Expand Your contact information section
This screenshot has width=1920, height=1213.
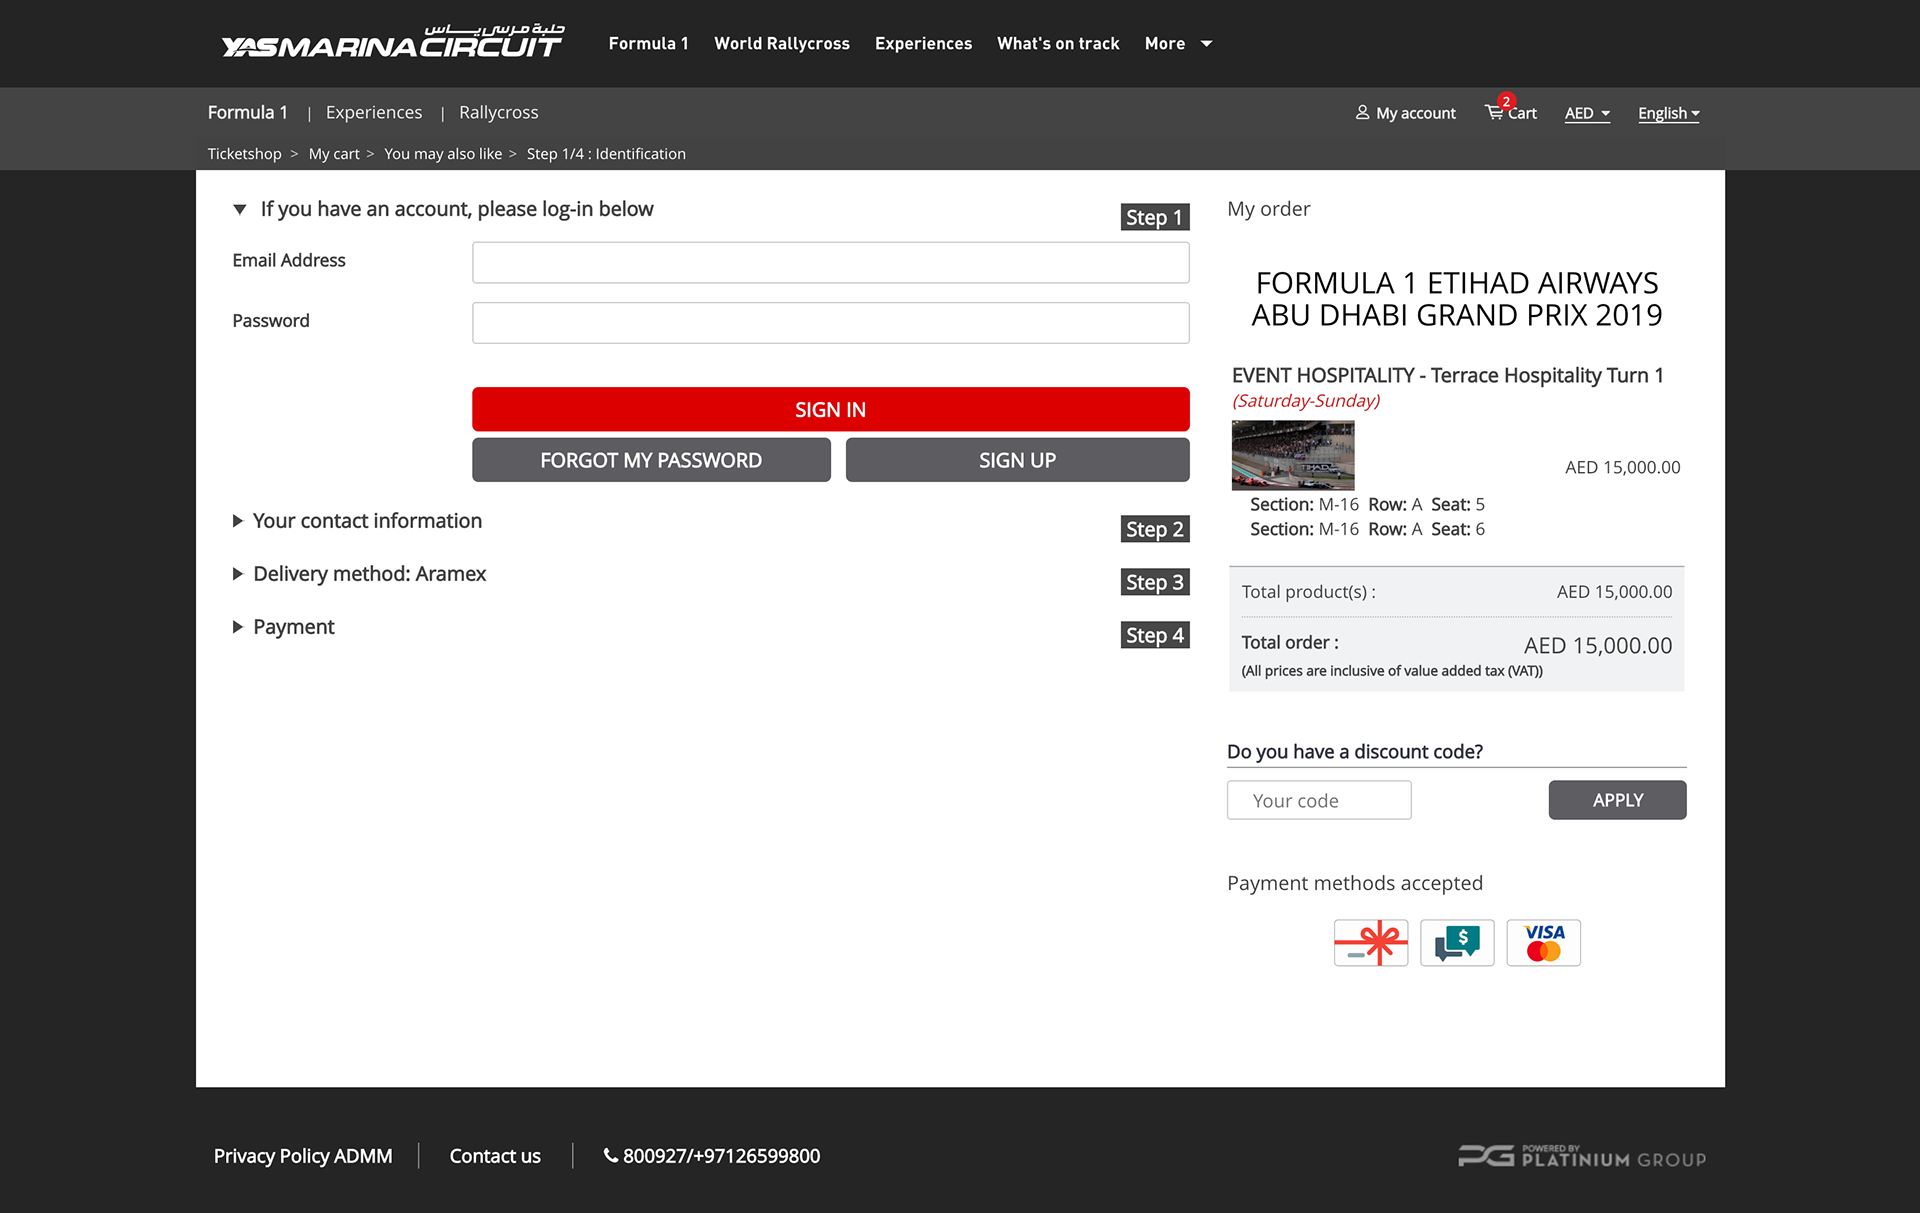[x=238, y=521]
